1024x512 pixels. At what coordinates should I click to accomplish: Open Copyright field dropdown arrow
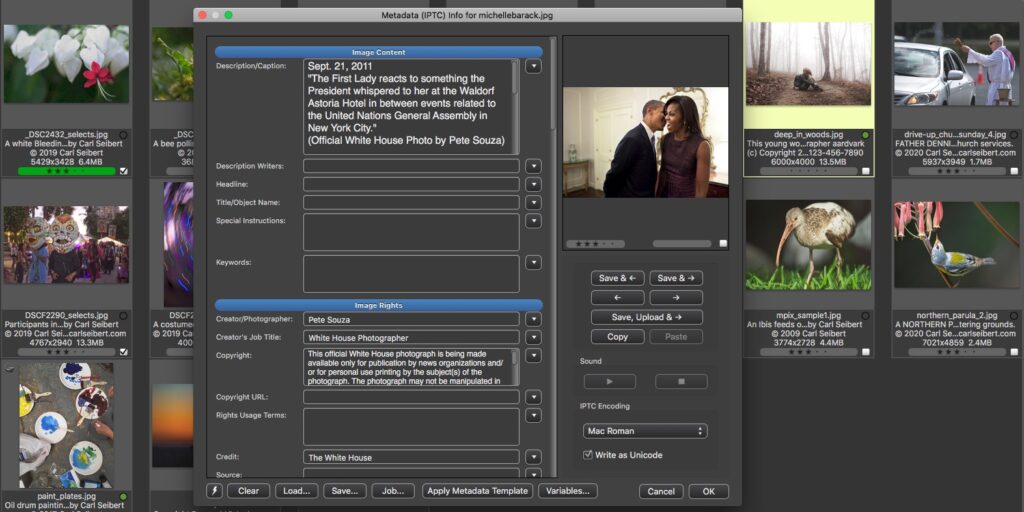point(534,355)
